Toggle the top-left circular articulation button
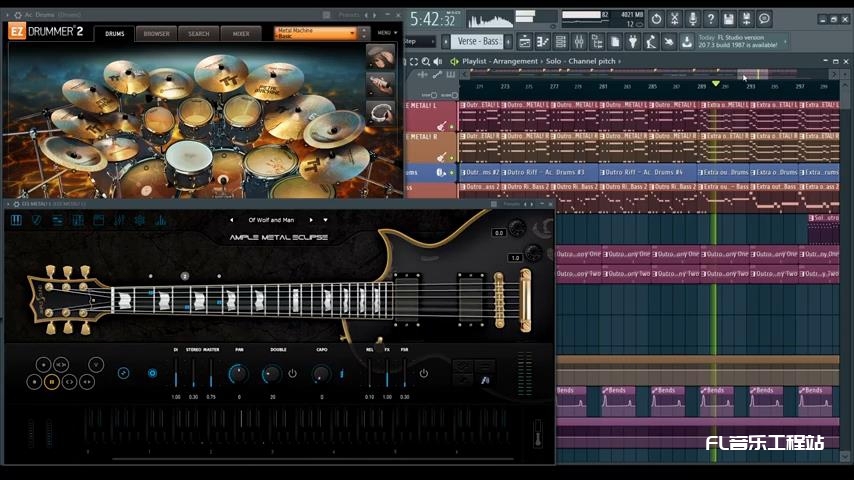The width and height of the screenshot is (854, 480). pos(43,364)
